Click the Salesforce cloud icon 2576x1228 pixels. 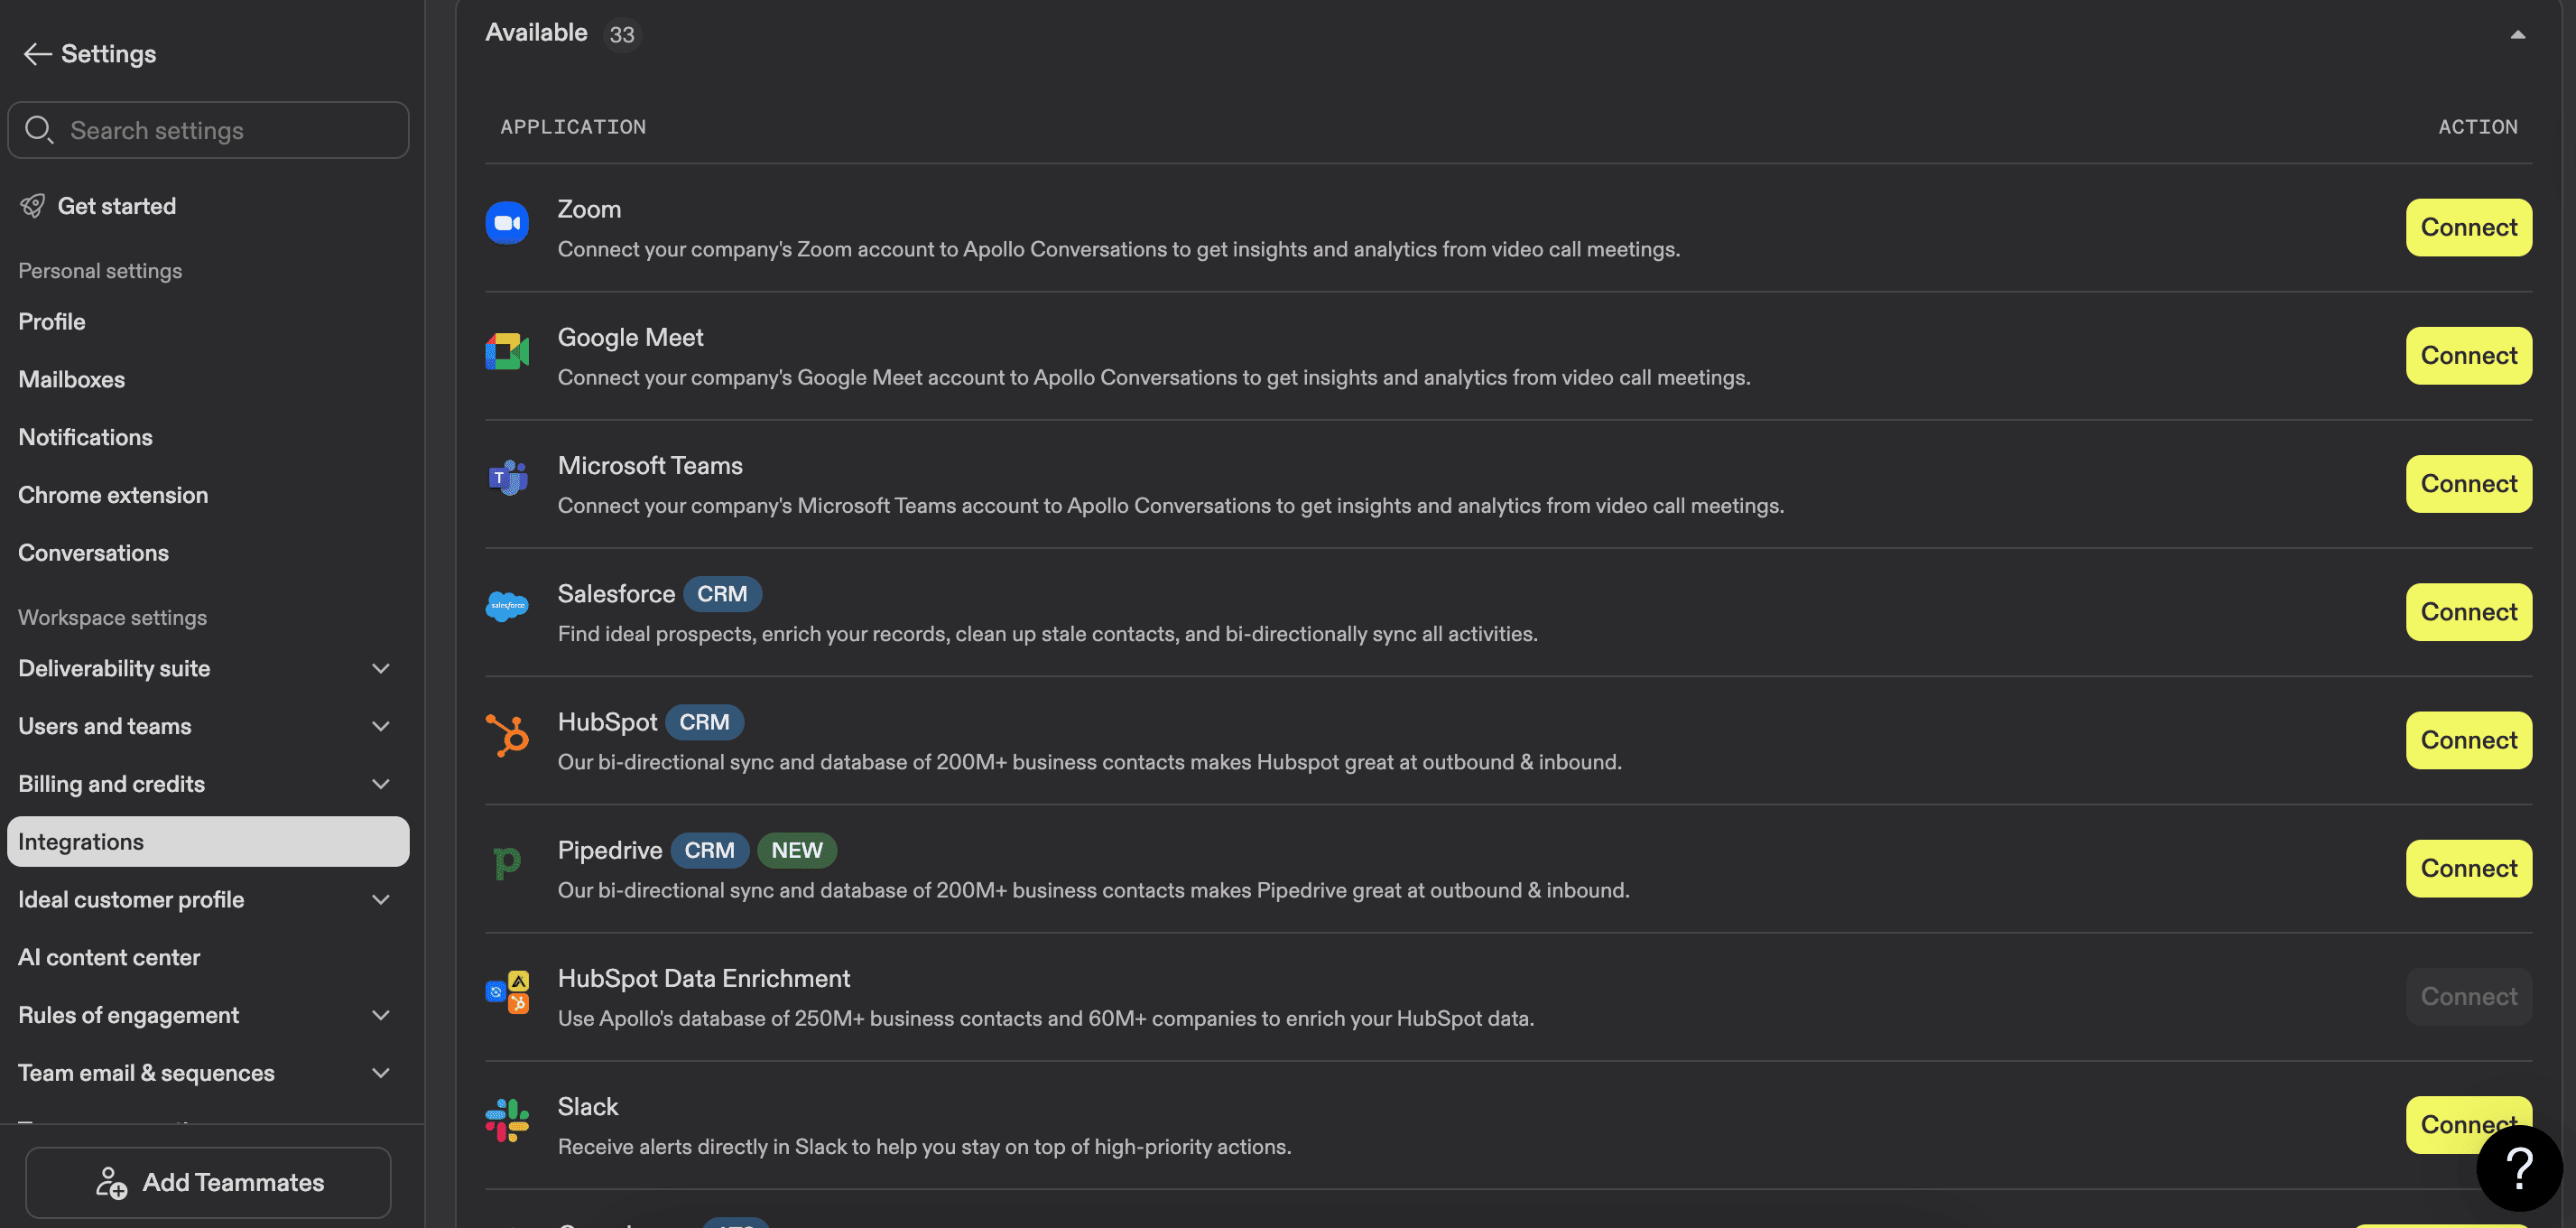[x=507, y=606]
